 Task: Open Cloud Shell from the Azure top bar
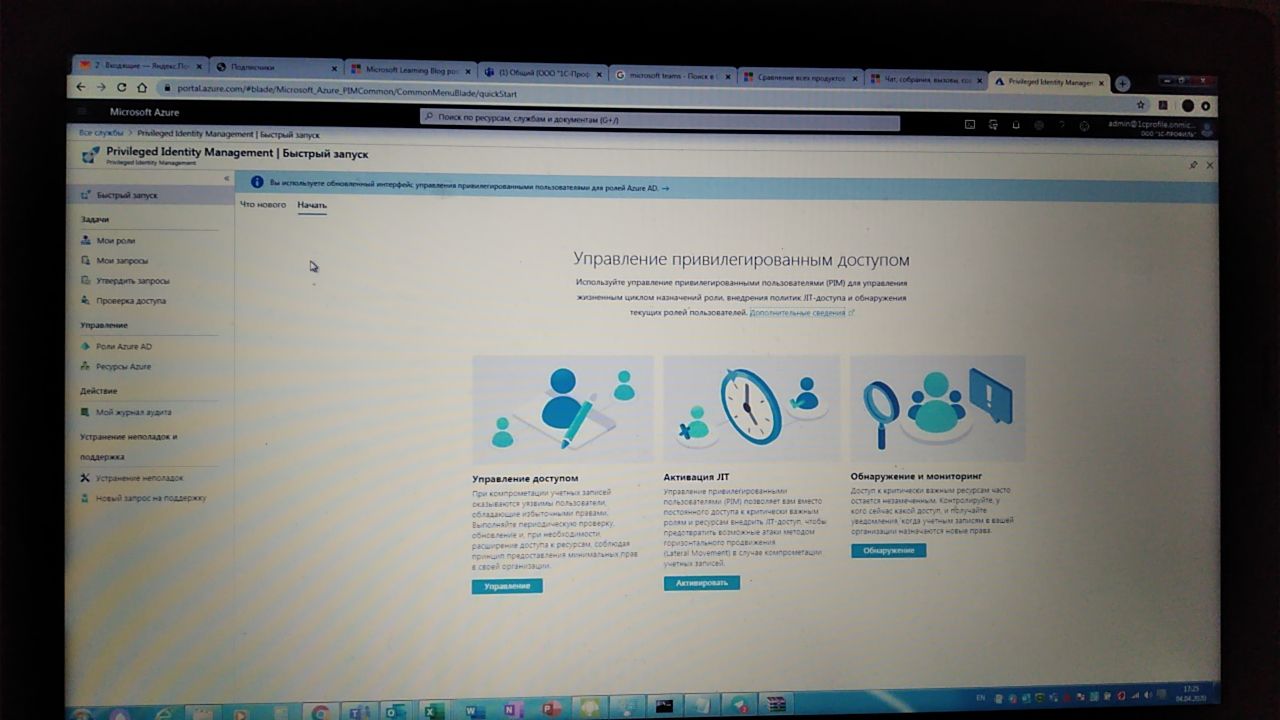(x=969, y=125)
